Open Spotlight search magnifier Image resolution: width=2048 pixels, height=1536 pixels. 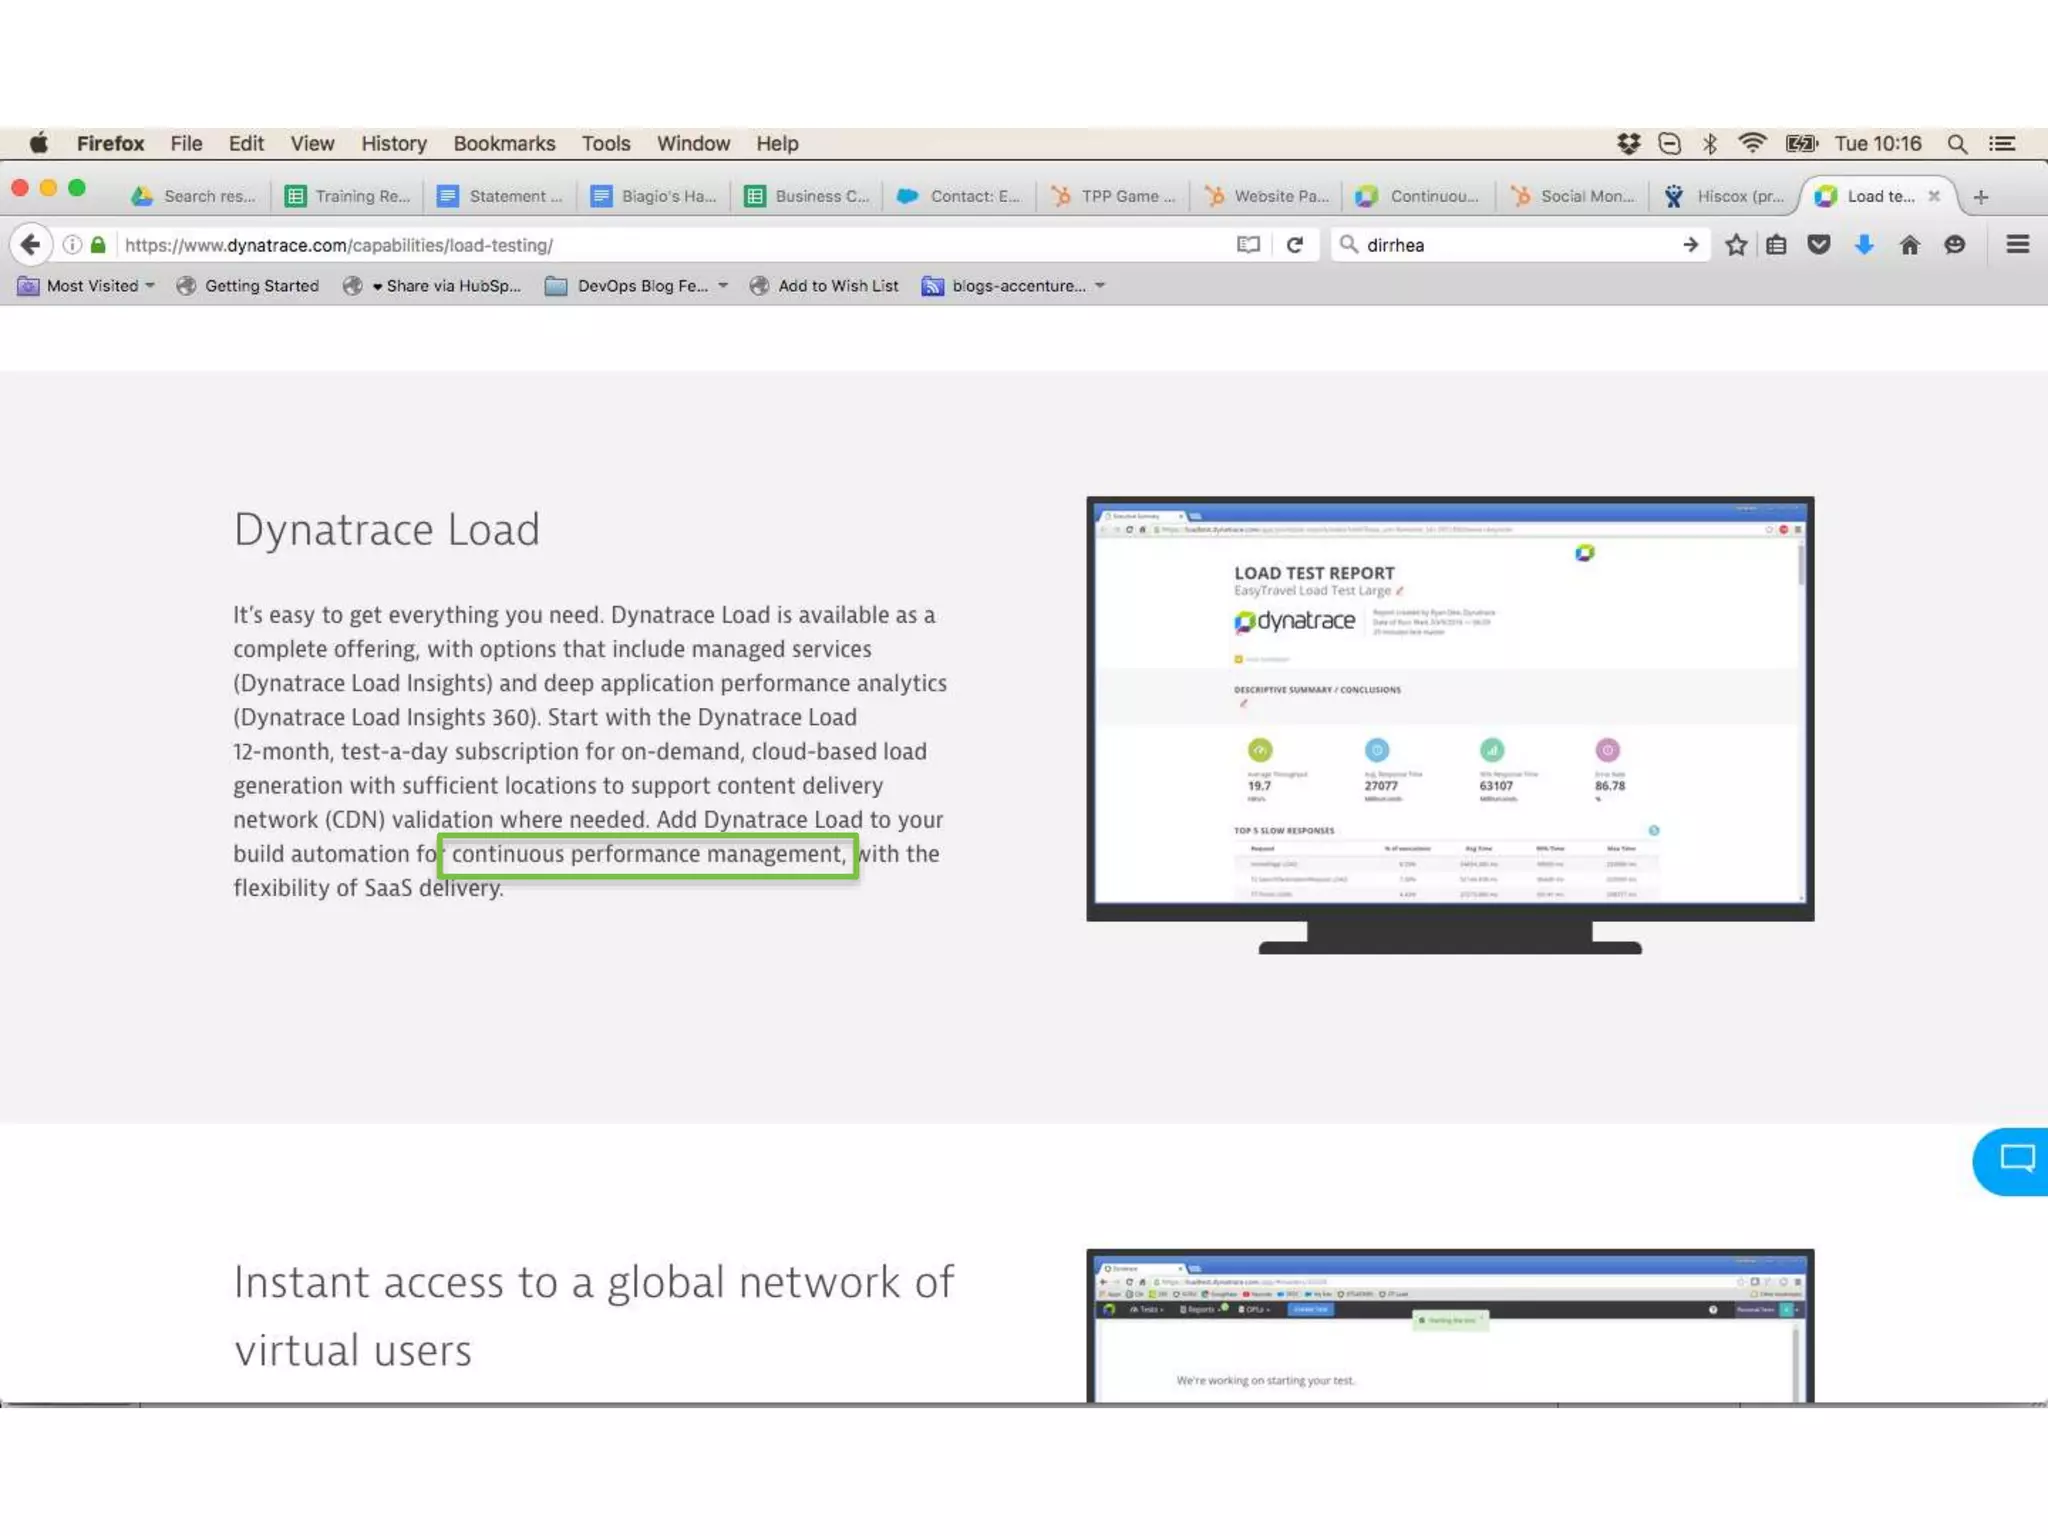point(1957,143)
